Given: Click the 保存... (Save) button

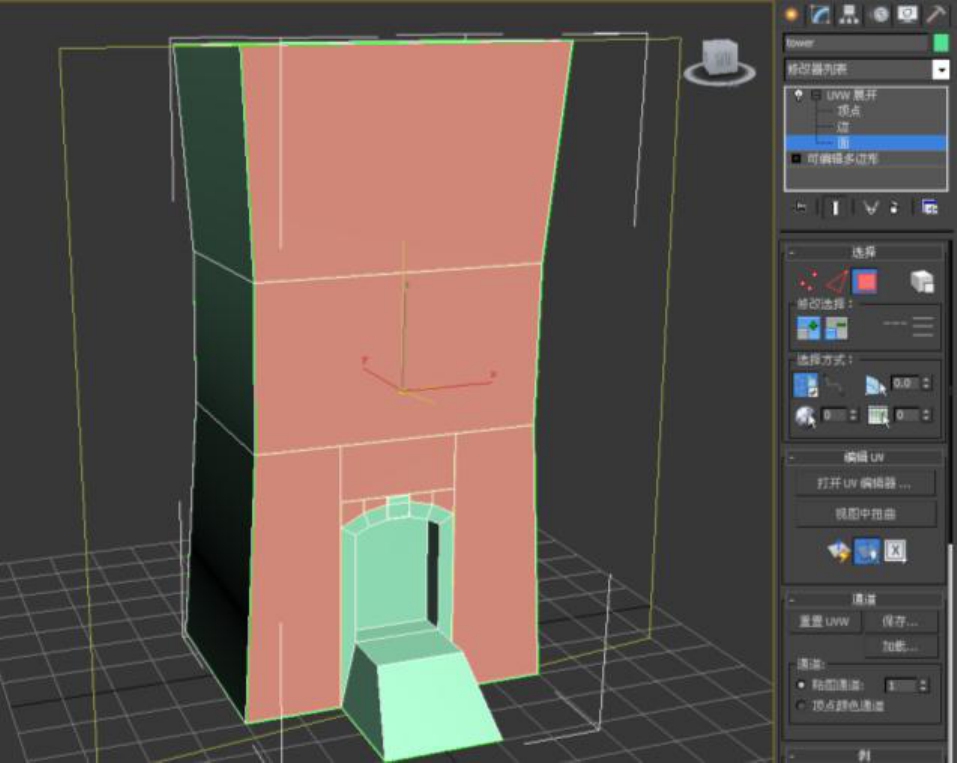Looking at the screenshot, I should (x=900, y=622).
